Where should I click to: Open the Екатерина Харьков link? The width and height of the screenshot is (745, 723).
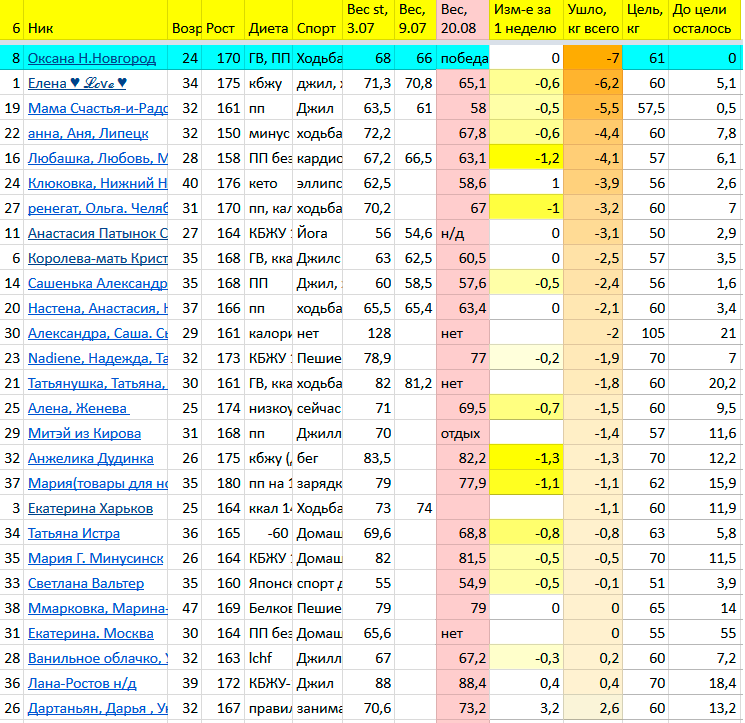(x=90, y=509)
